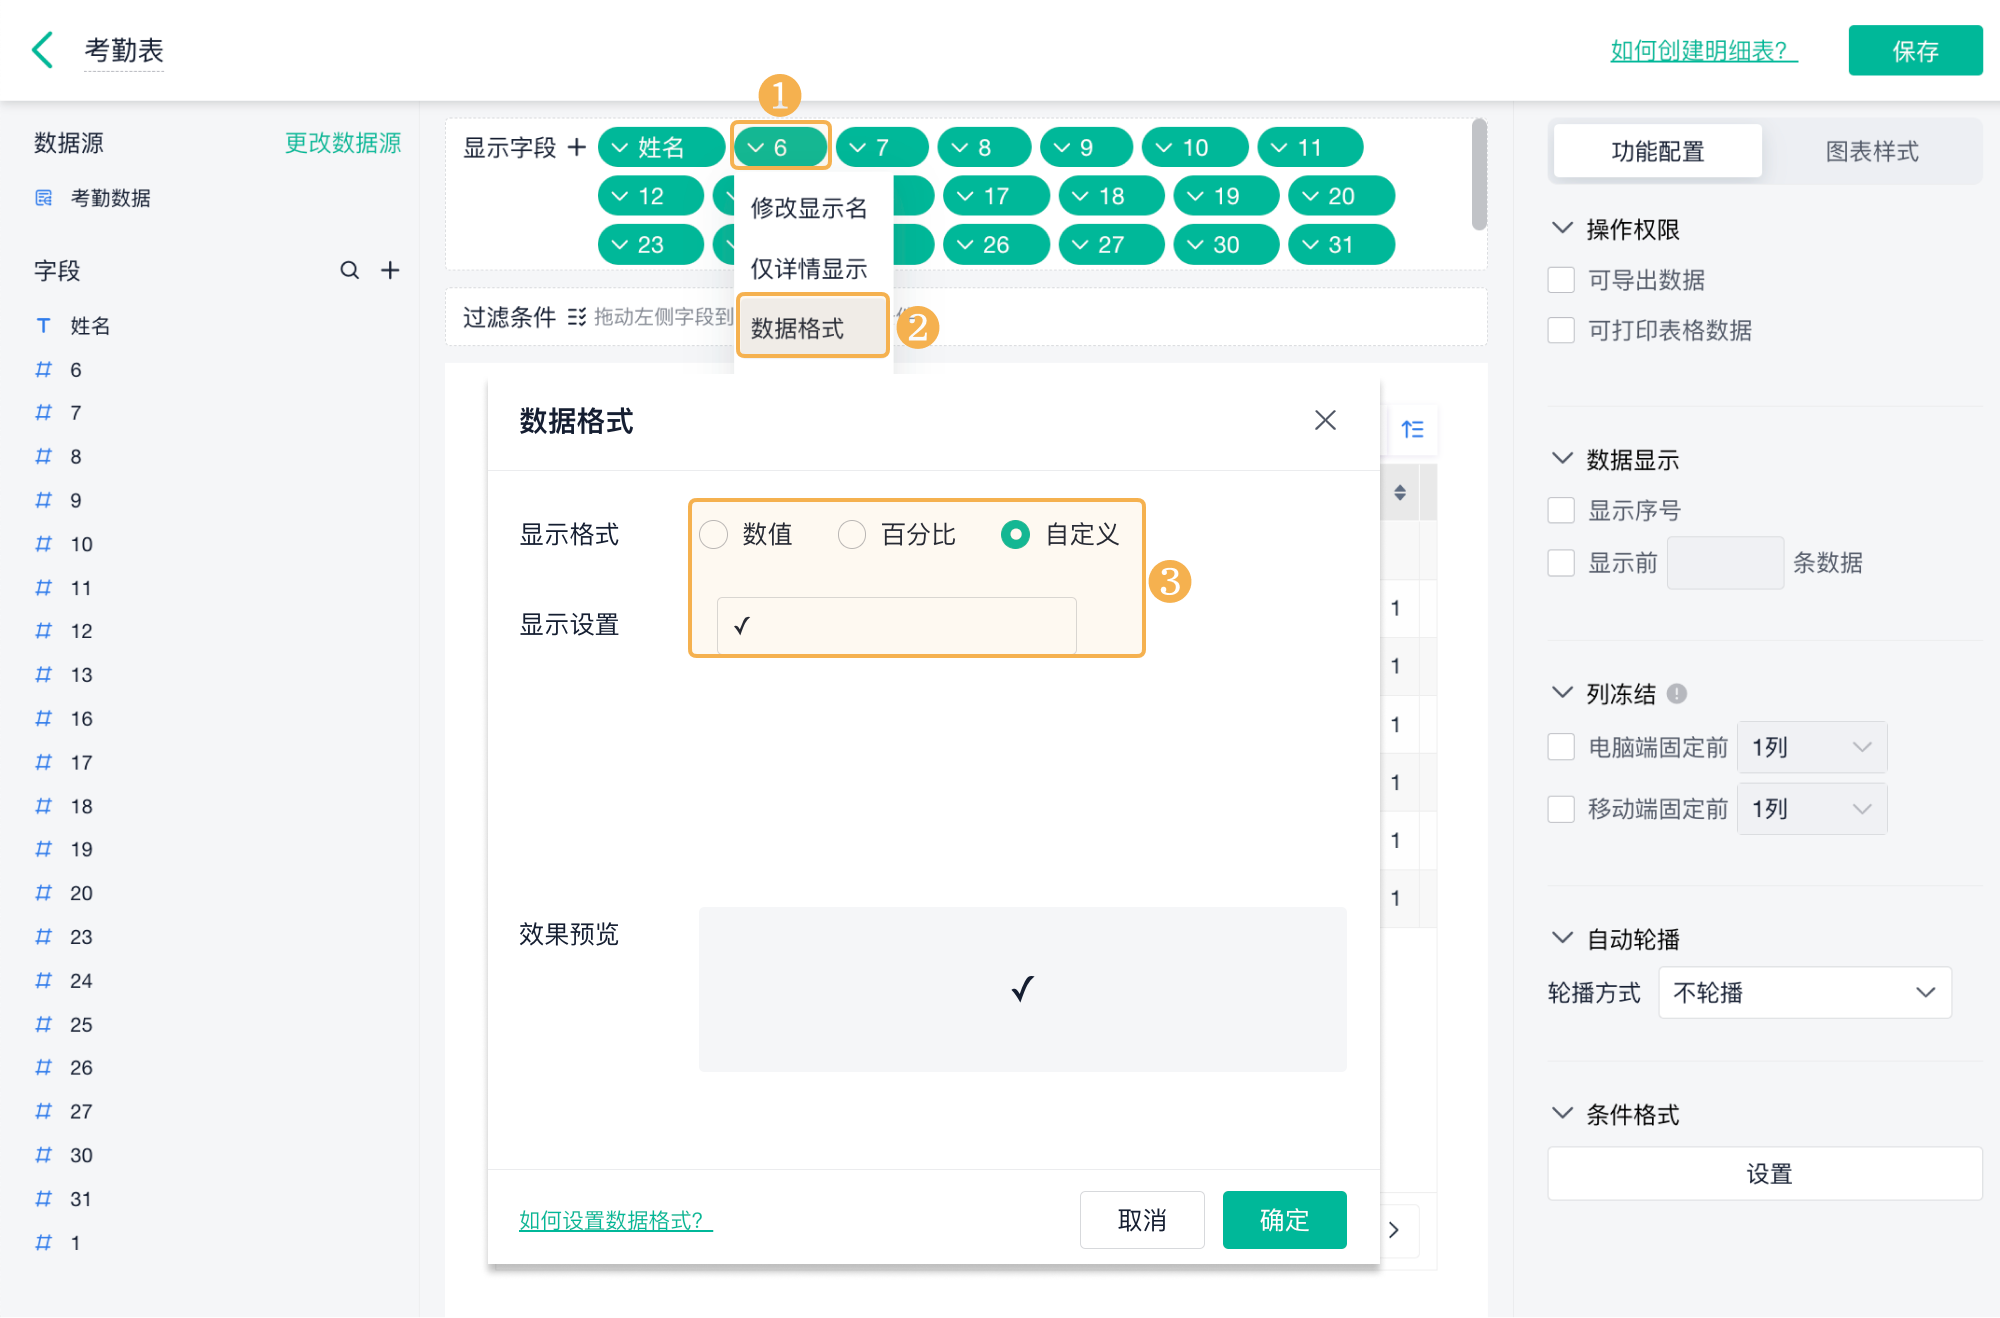Click the 考勤表 title text
2000x1318 pixels.
click(124, 50)
